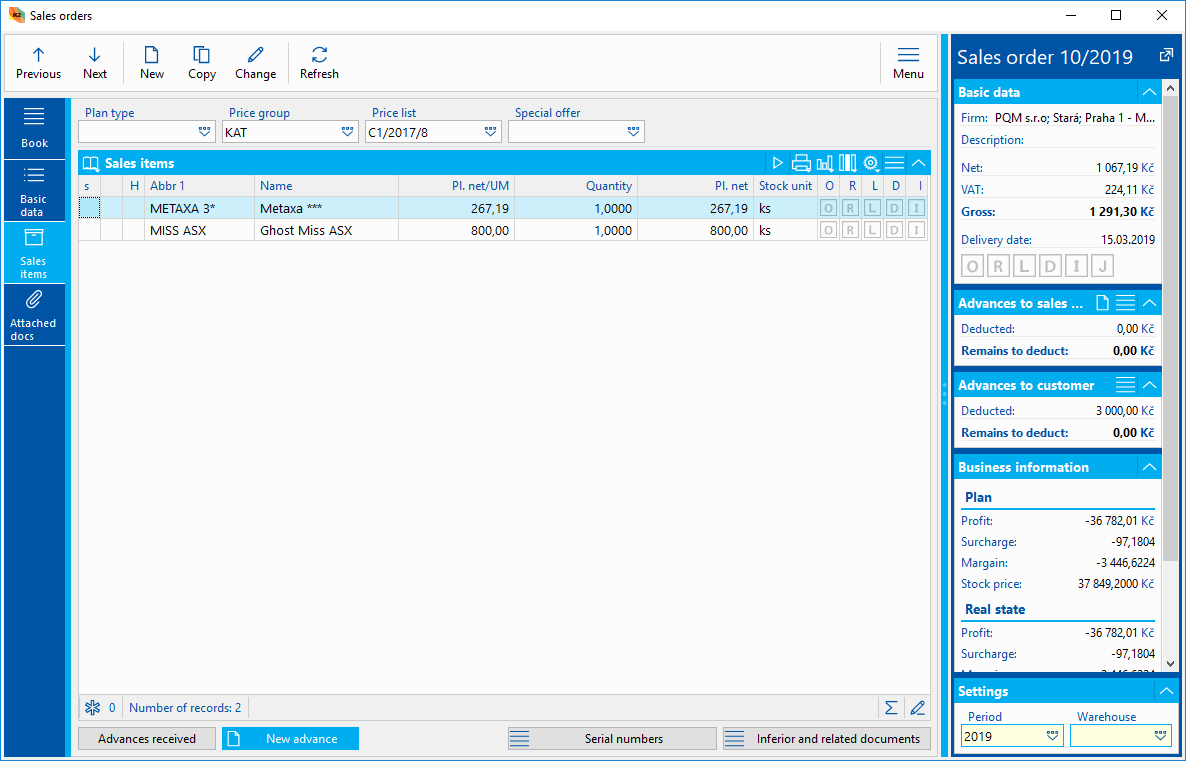
Task: Create new document in Advances to sales panel
Action: [x=1102, y=303]
